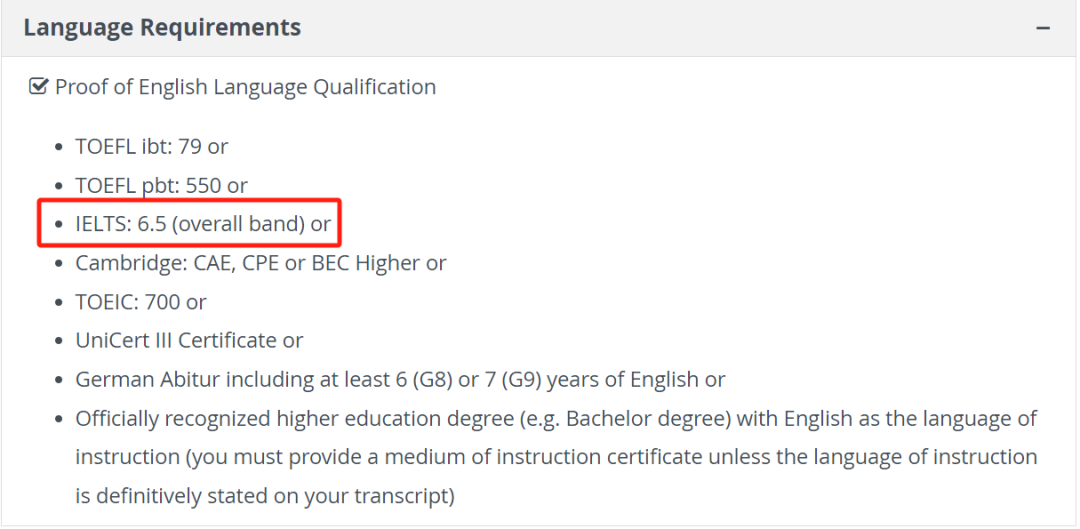This screenshot has height=529, width=1080.
Task: Click the Officially recognized higher education degree line
Action: [x=556, y=418]
